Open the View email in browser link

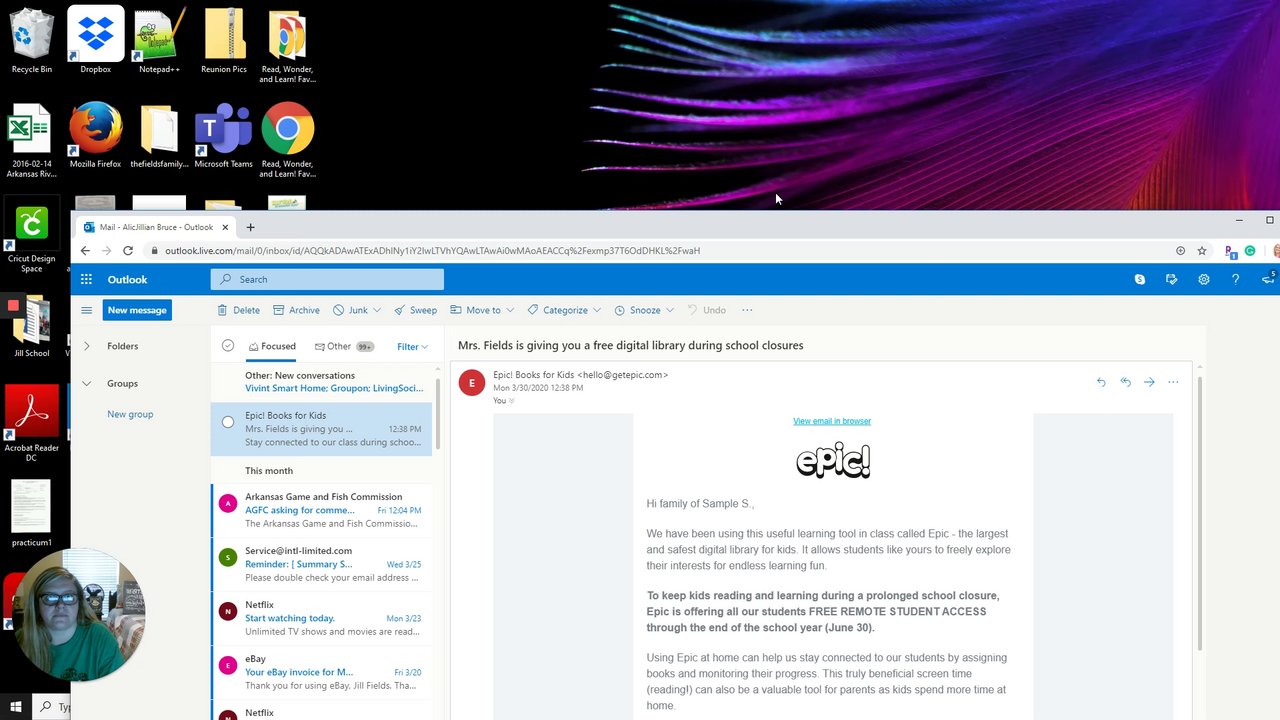tap(832, 421)
